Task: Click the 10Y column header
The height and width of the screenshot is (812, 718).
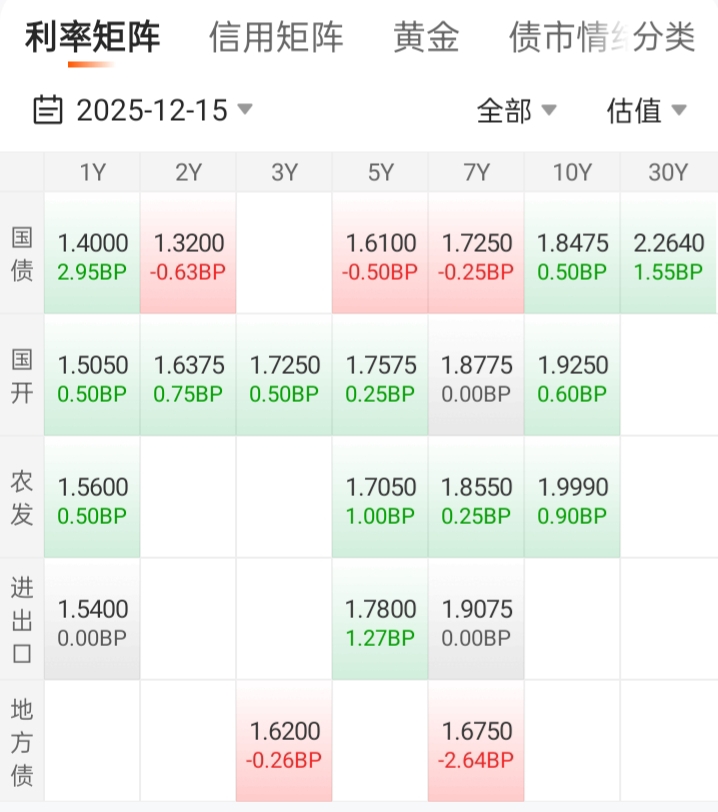Action: [x=572, y=172]
